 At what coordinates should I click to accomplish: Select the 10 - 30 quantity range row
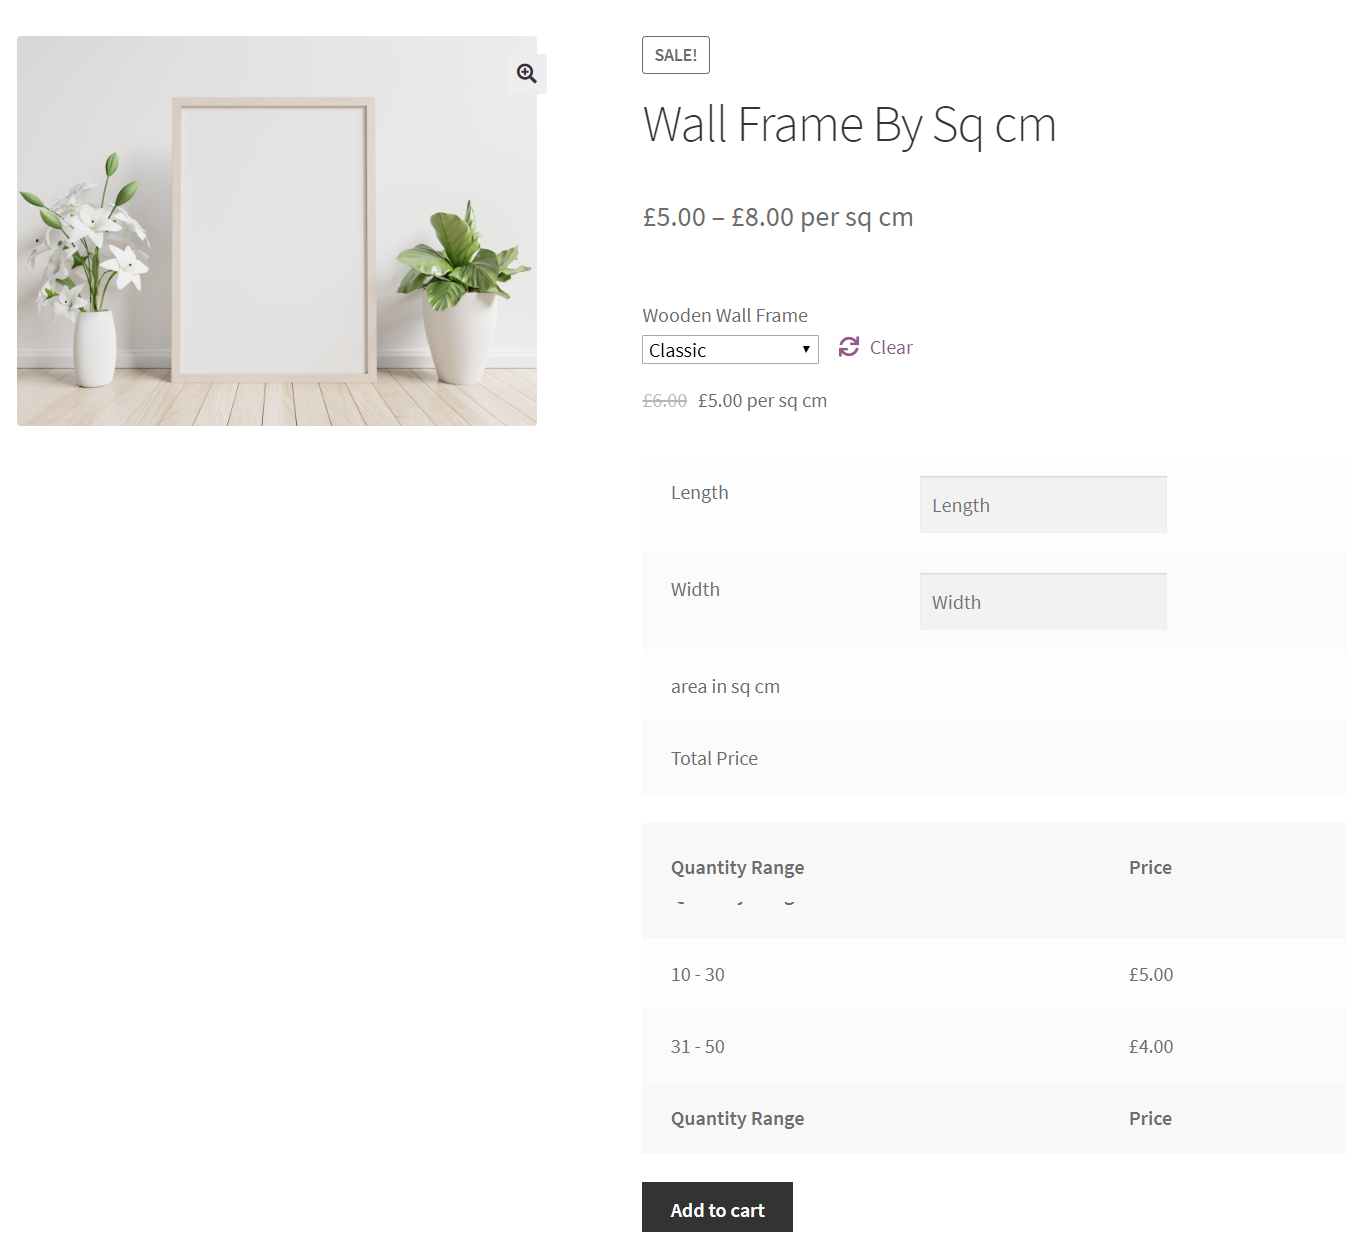point(994,974)
